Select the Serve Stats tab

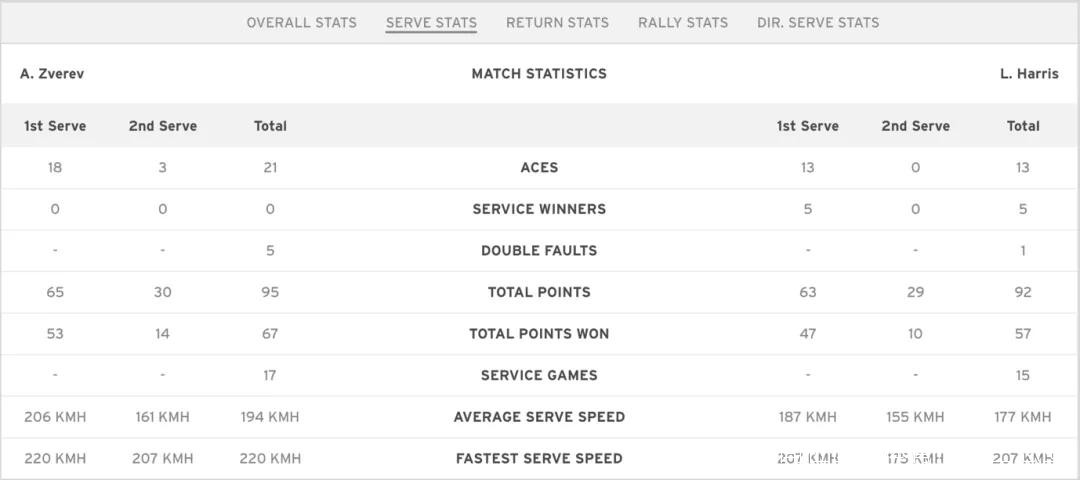click(431, 22)
